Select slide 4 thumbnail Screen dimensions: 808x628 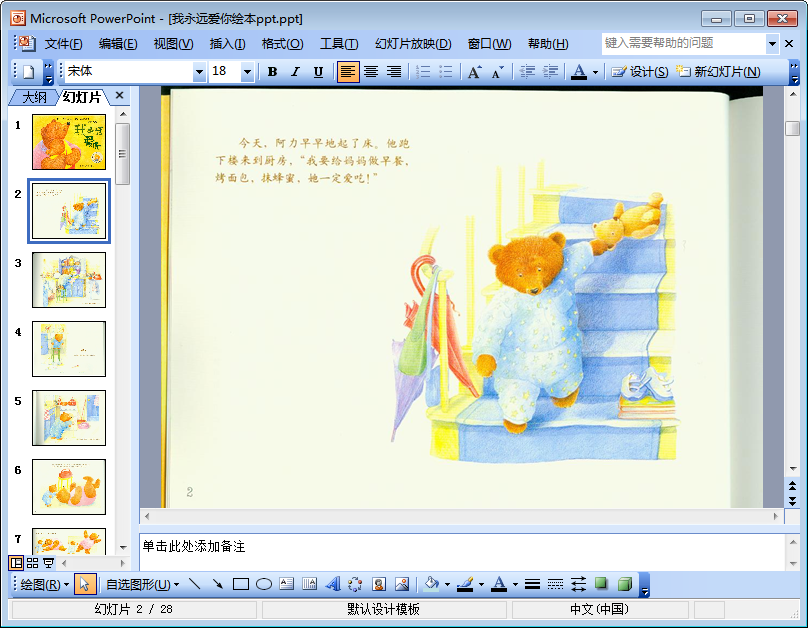[69, 349]
